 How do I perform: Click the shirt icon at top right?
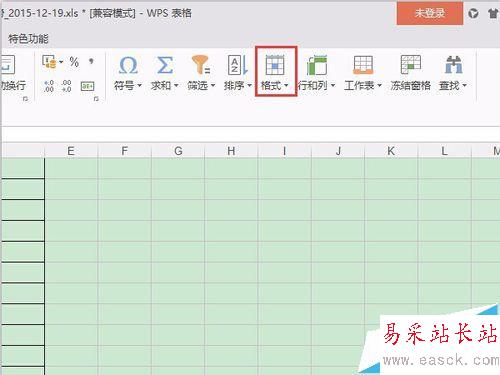(493, 14)
